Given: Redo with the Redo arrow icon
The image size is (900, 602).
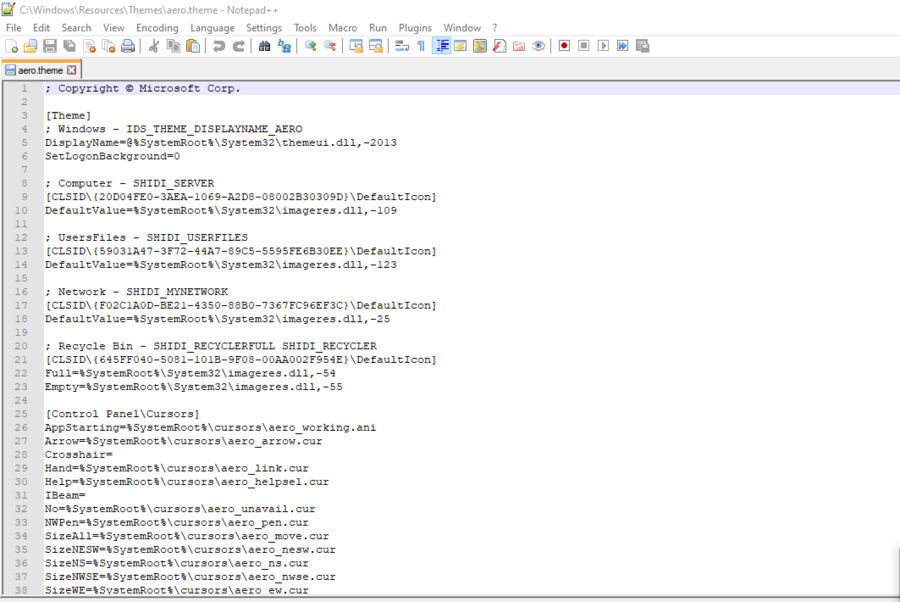Looking at the screenshot, I should pos(239,46).
